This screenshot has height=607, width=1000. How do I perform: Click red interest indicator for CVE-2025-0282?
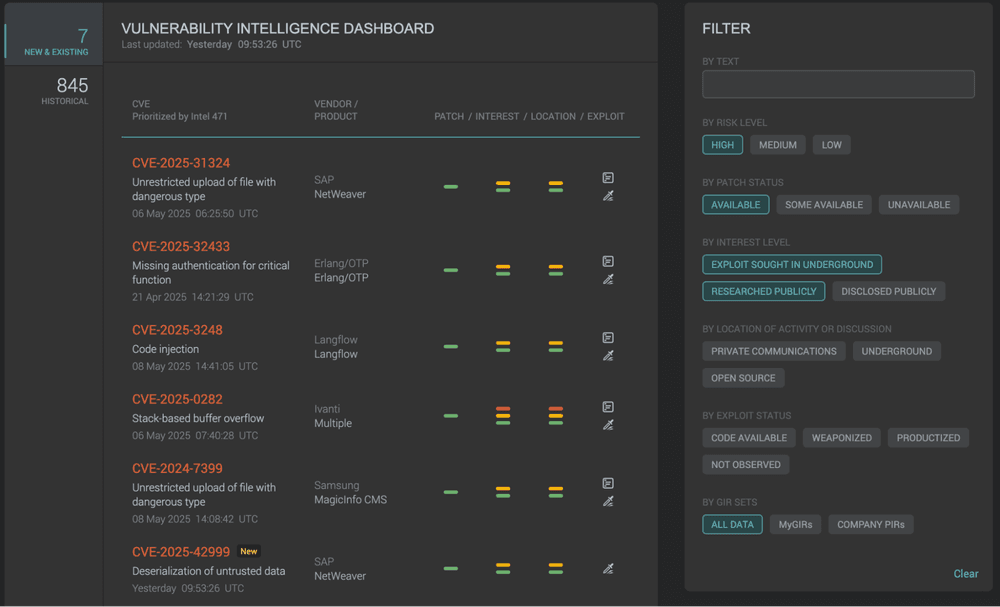pyautogui.click(x=503, y=409)
